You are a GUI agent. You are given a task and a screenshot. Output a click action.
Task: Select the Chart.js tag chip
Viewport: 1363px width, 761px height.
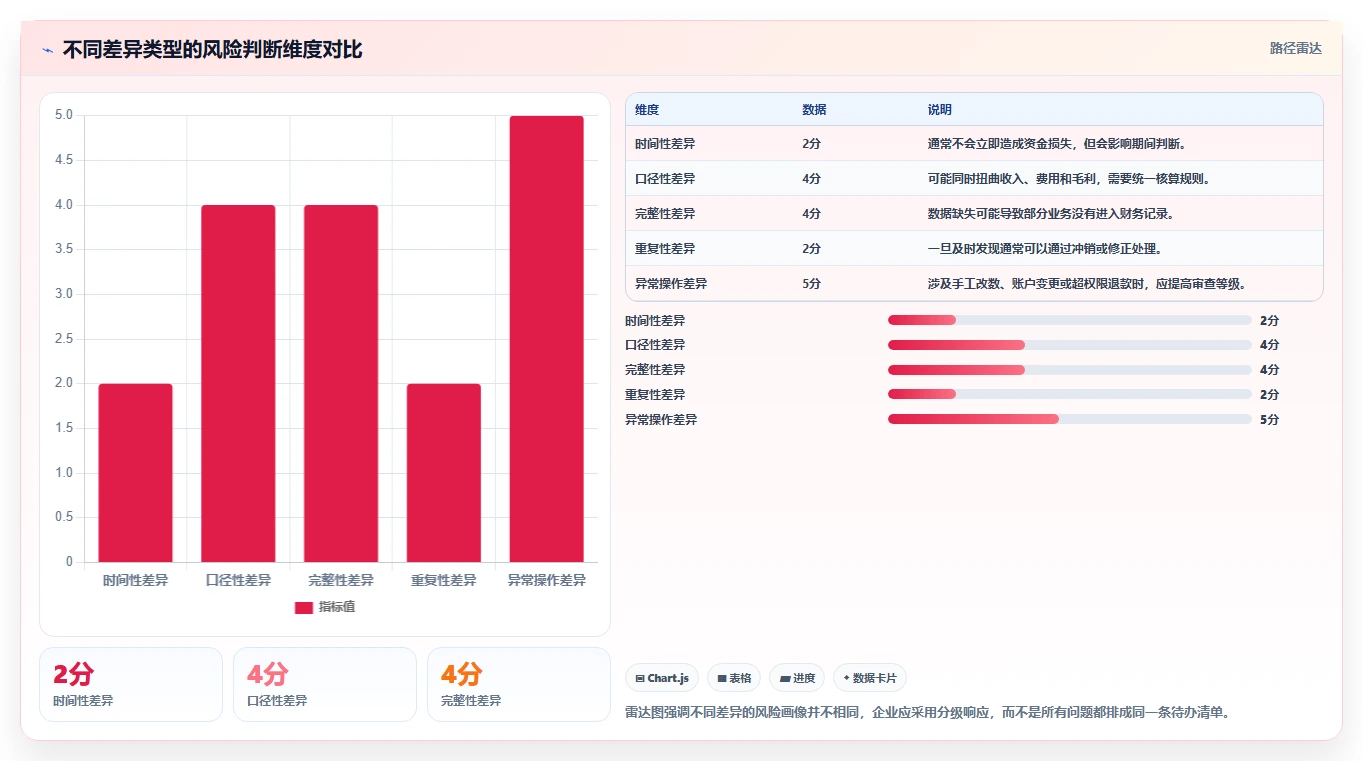click(662, 678)
